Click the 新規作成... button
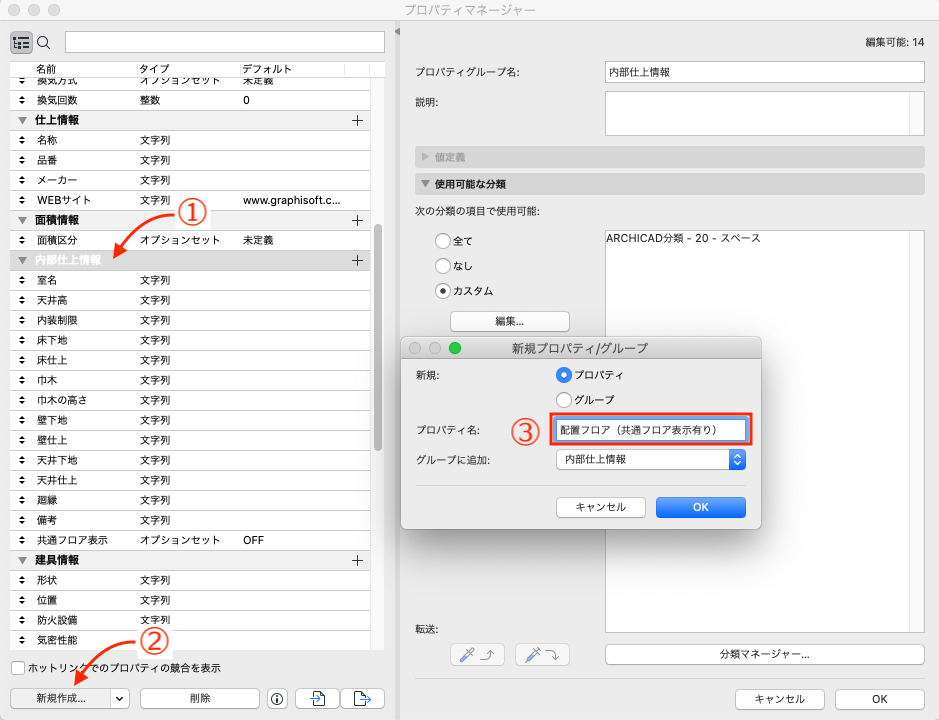Screen dimensions: 939x720 tap(60, 698)
